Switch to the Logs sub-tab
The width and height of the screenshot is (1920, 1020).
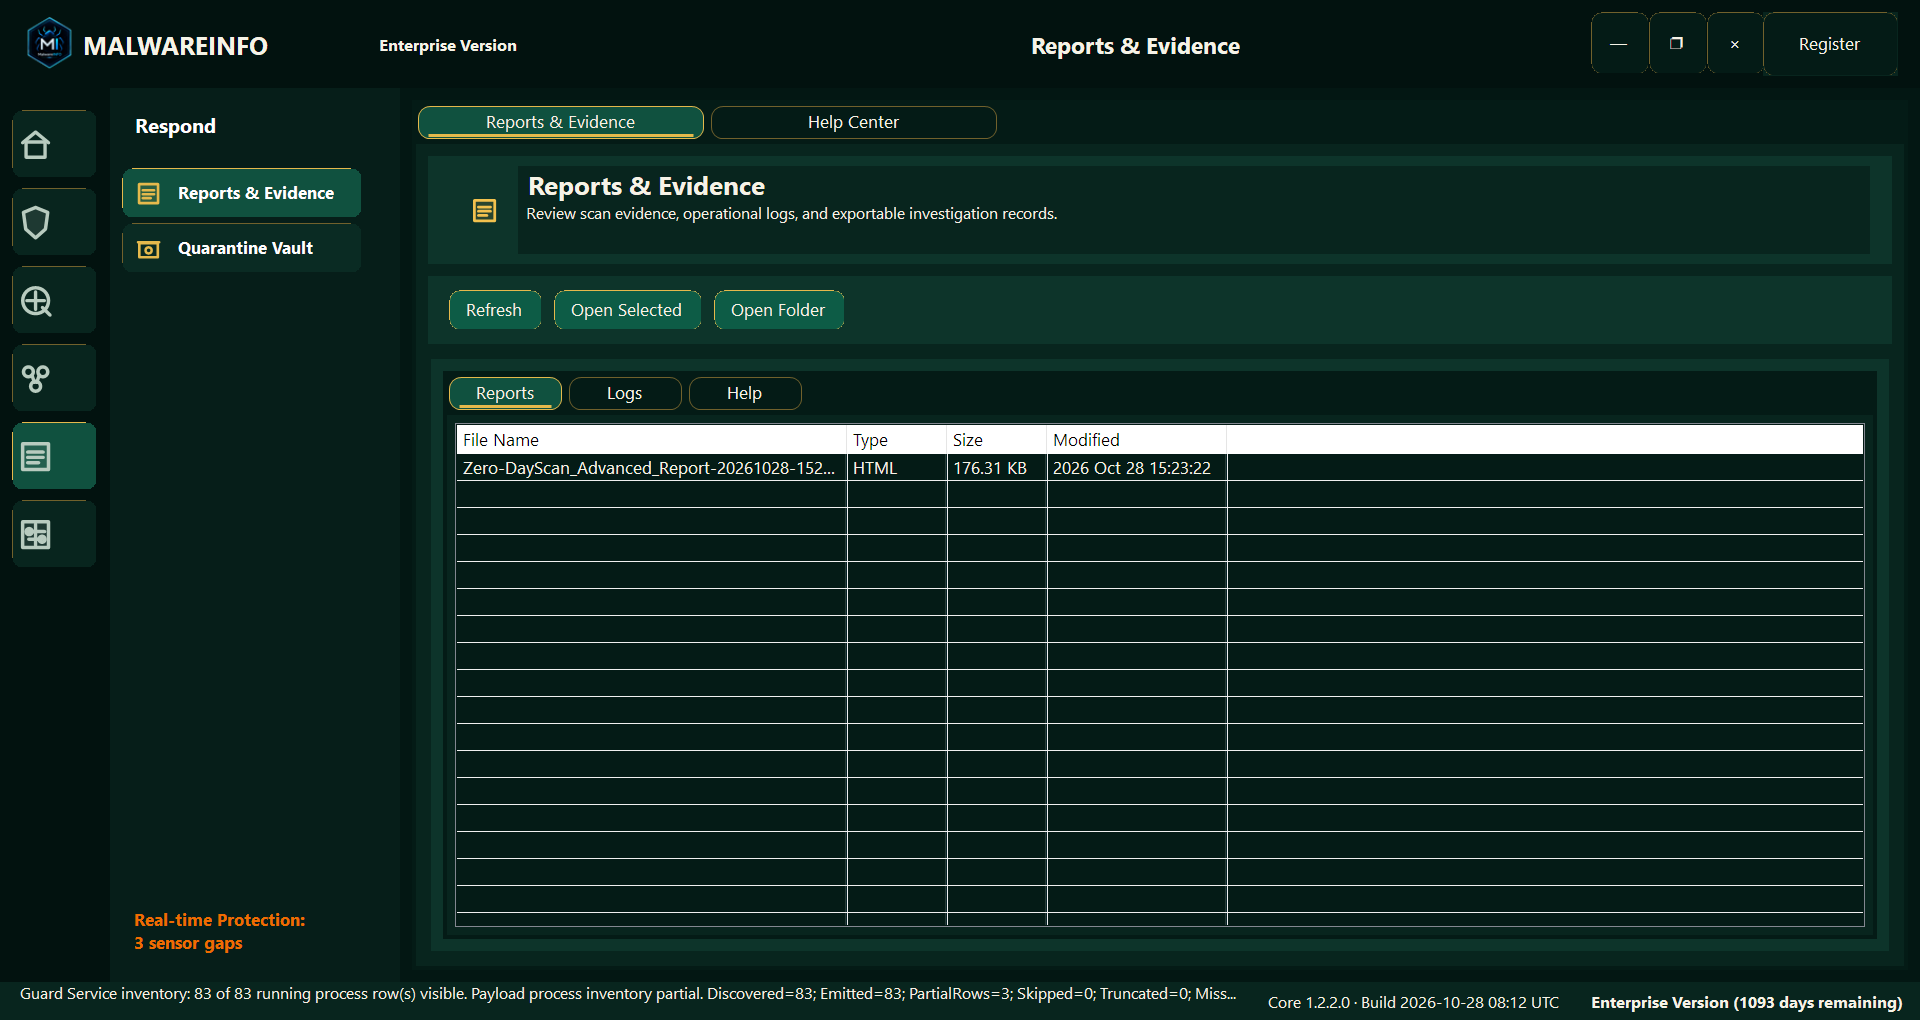(625, 393)
